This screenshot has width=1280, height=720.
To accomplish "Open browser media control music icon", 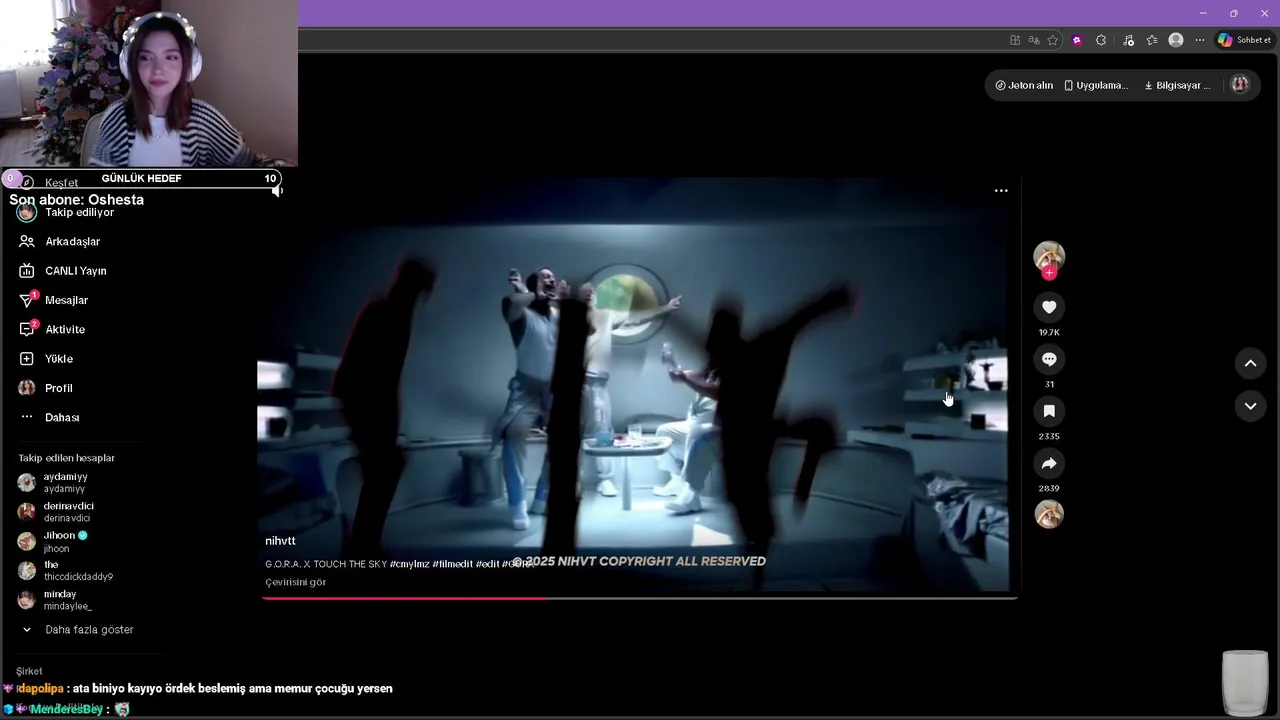I will (x=1128, y=40).
